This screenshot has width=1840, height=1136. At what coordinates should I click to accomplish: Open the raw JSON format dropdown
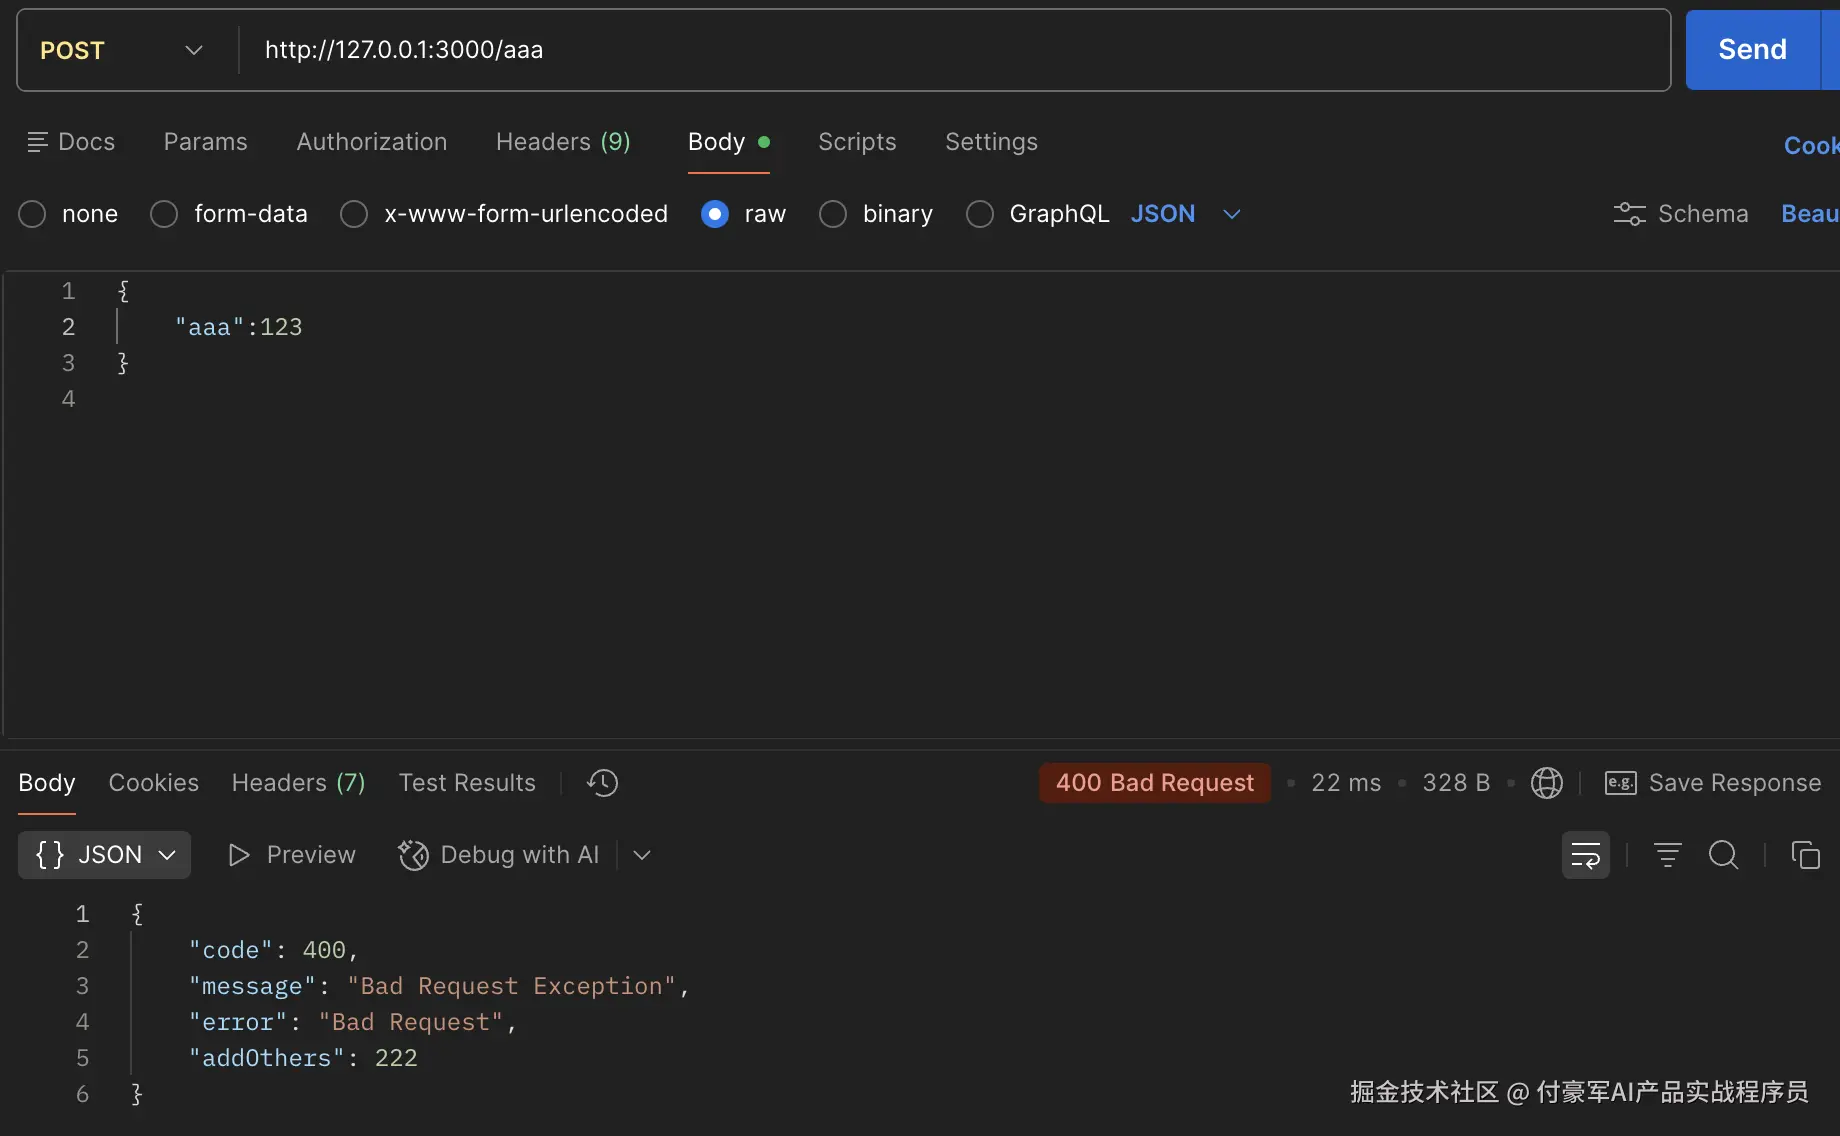tap(1185, 214)
